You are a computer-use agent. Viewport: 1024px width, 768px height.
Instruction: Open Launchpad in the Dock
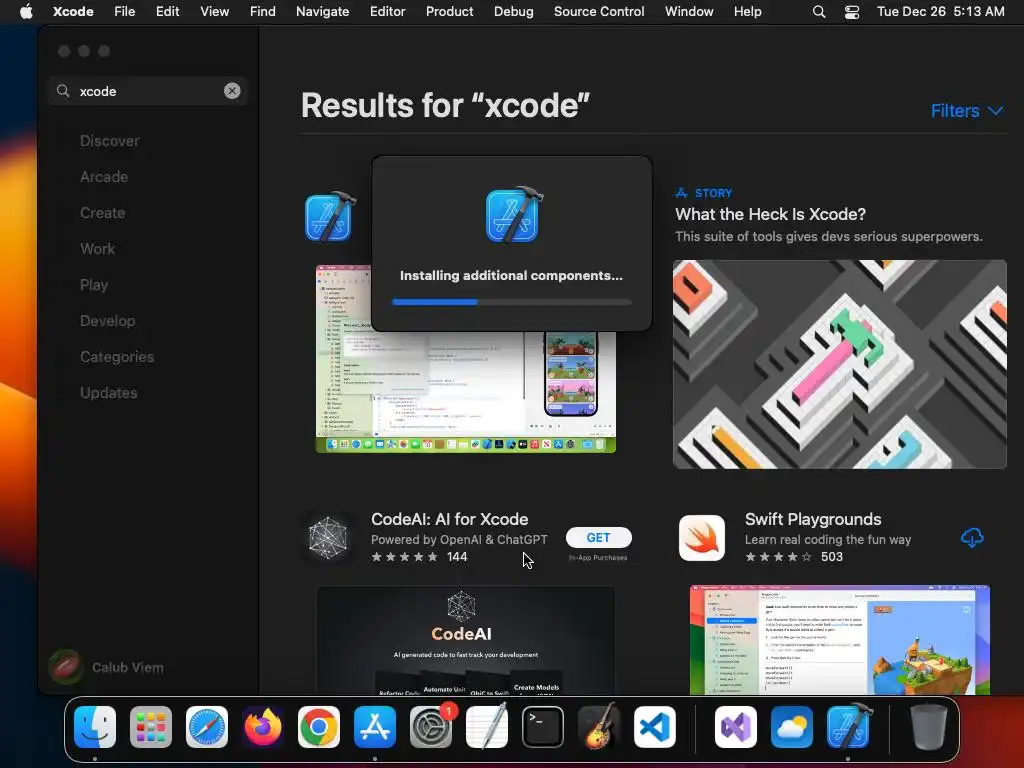point(151,727)
